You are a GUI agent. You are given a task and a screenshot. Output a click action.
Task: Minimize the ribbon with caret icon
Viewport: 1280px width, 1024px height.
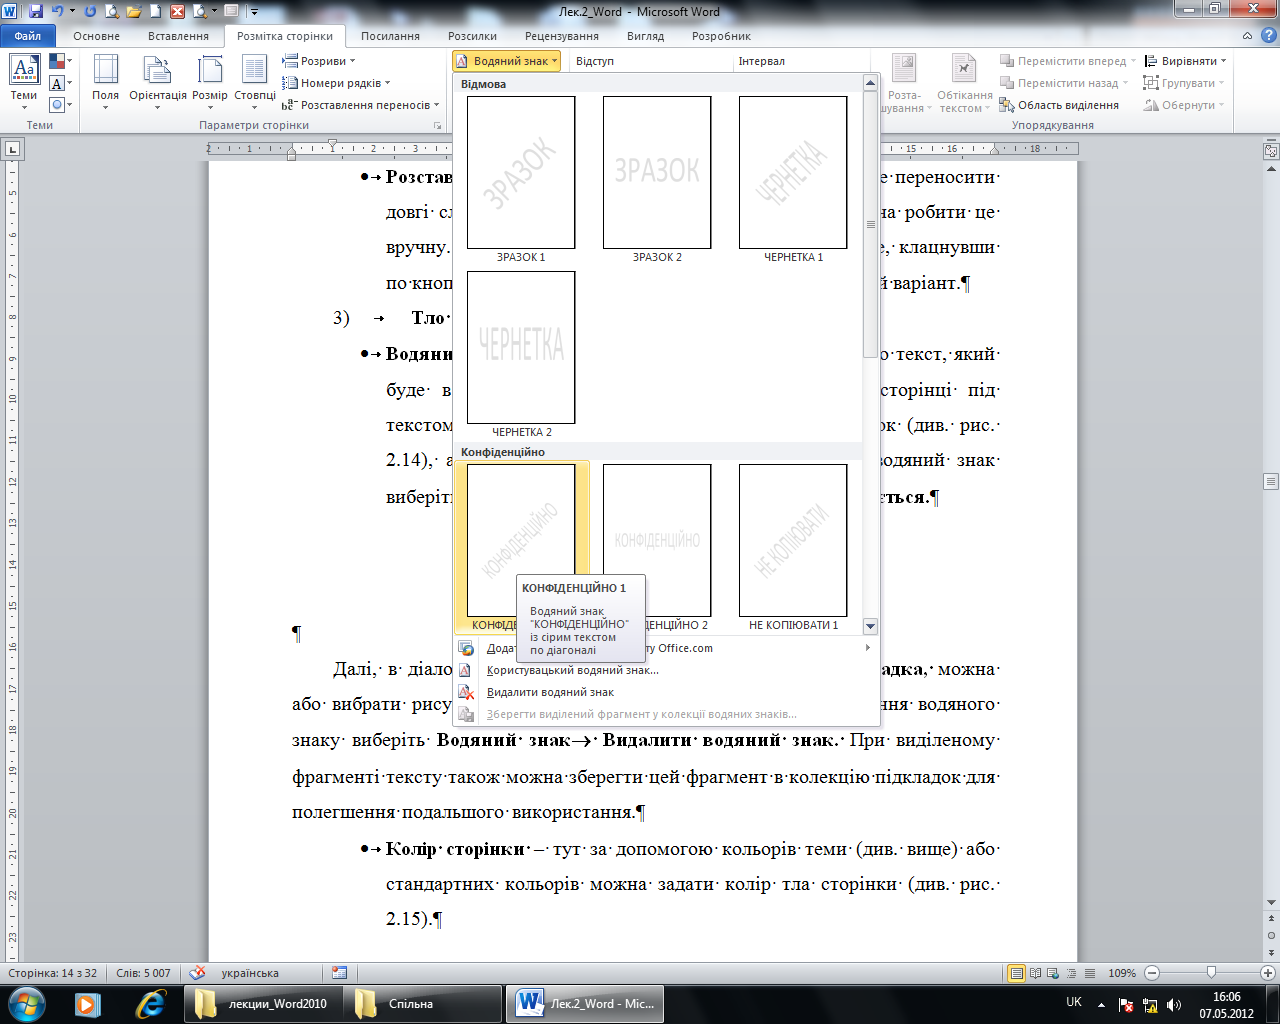click(1246, 36)
